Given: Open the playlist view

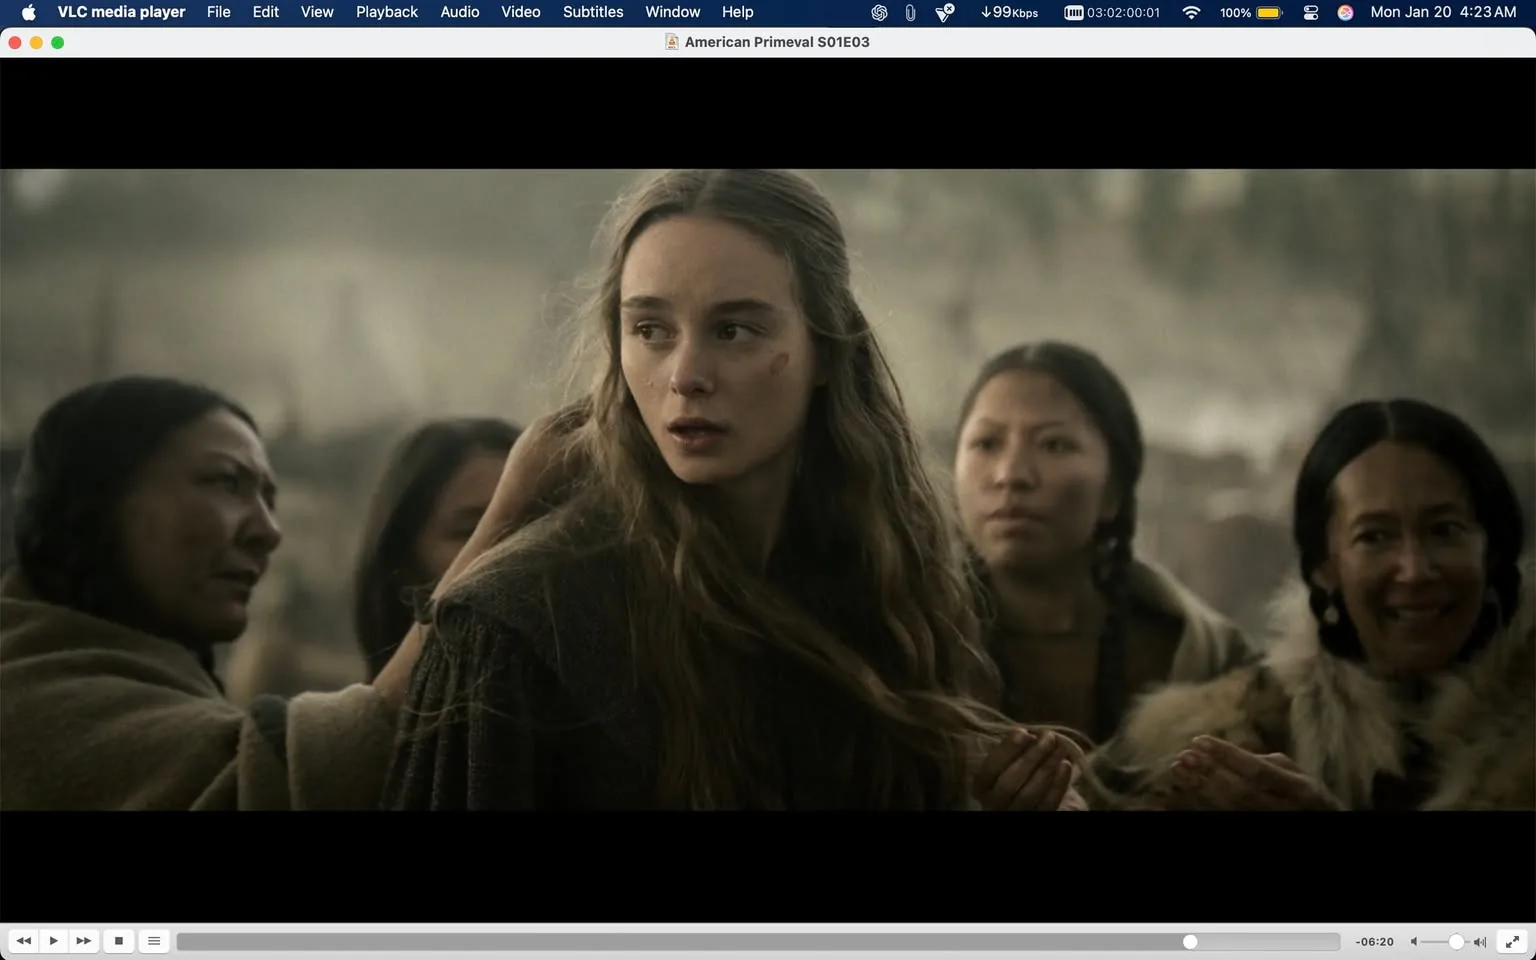Looking at the screenshot, I should tap(153, 941).
